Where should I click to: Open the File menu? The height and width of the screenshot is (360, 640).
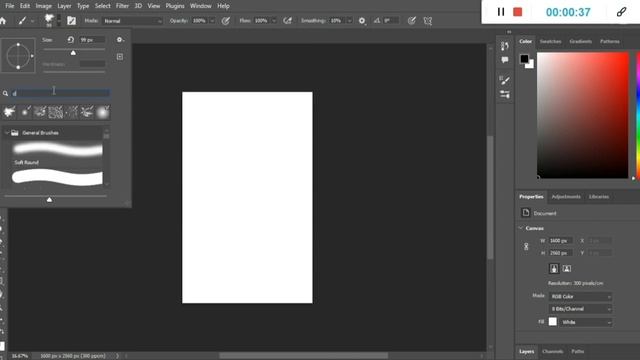click(10, 6)
